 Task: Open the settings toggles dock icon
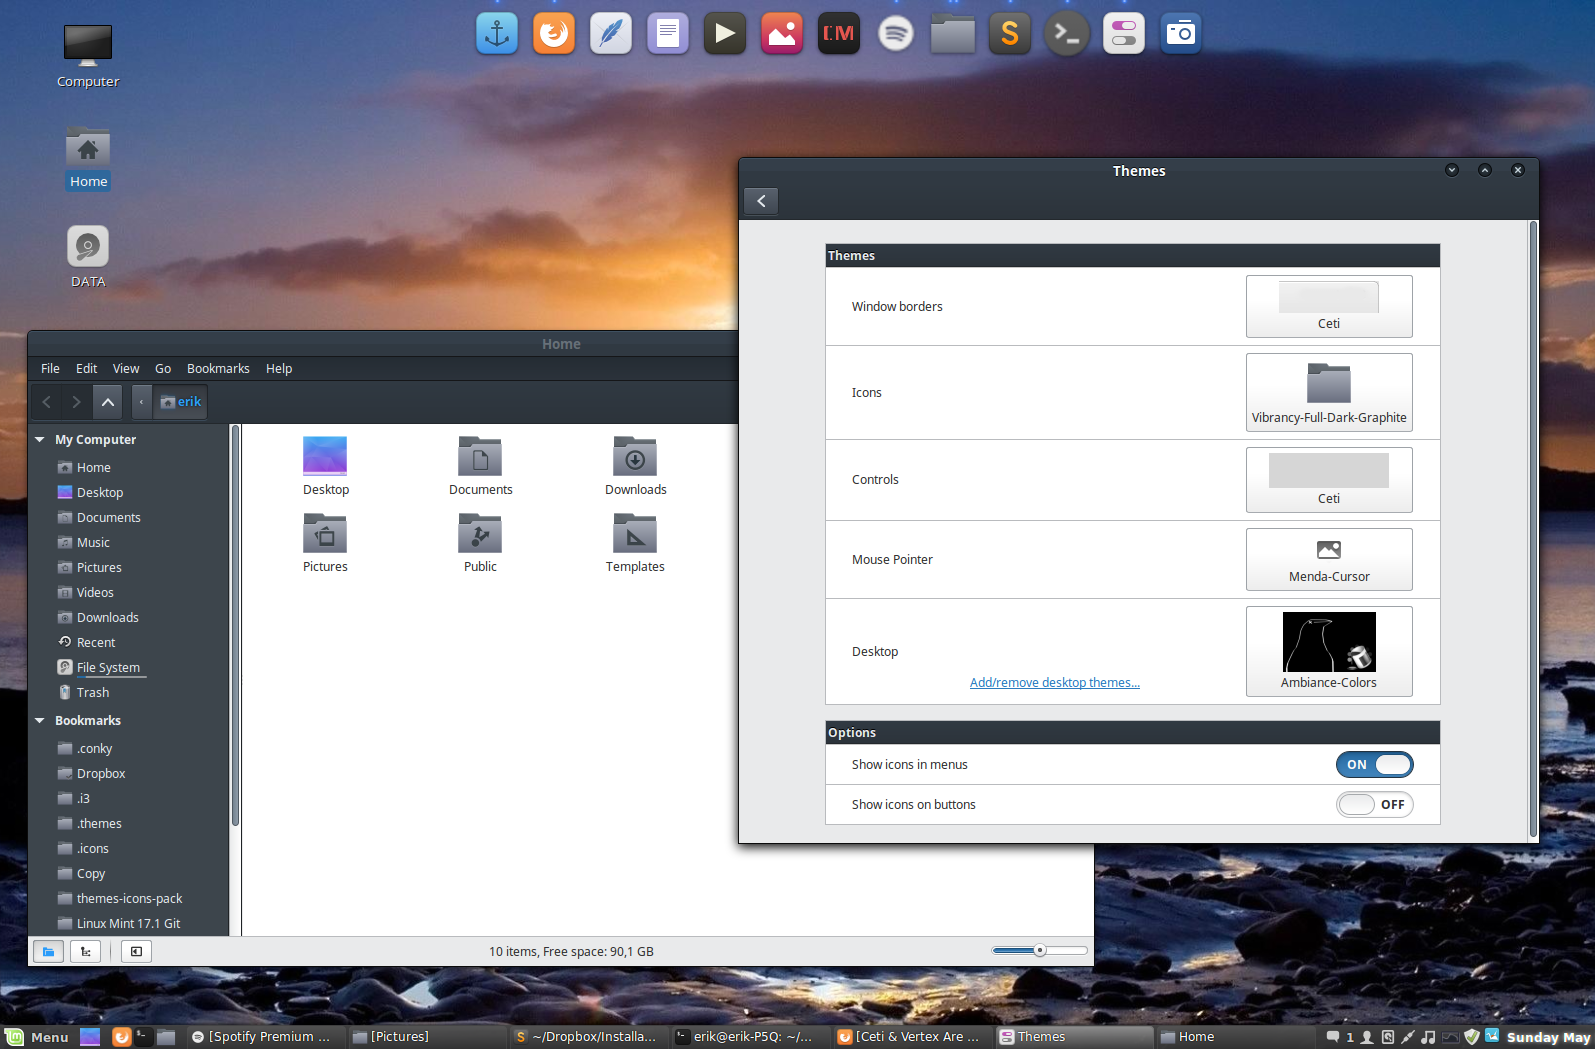pyautogui.click(x=1124, y=34)
